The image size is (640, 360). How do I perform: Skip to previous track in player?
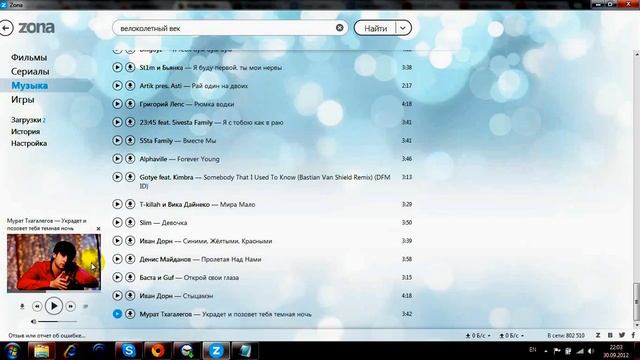(37, 306)
